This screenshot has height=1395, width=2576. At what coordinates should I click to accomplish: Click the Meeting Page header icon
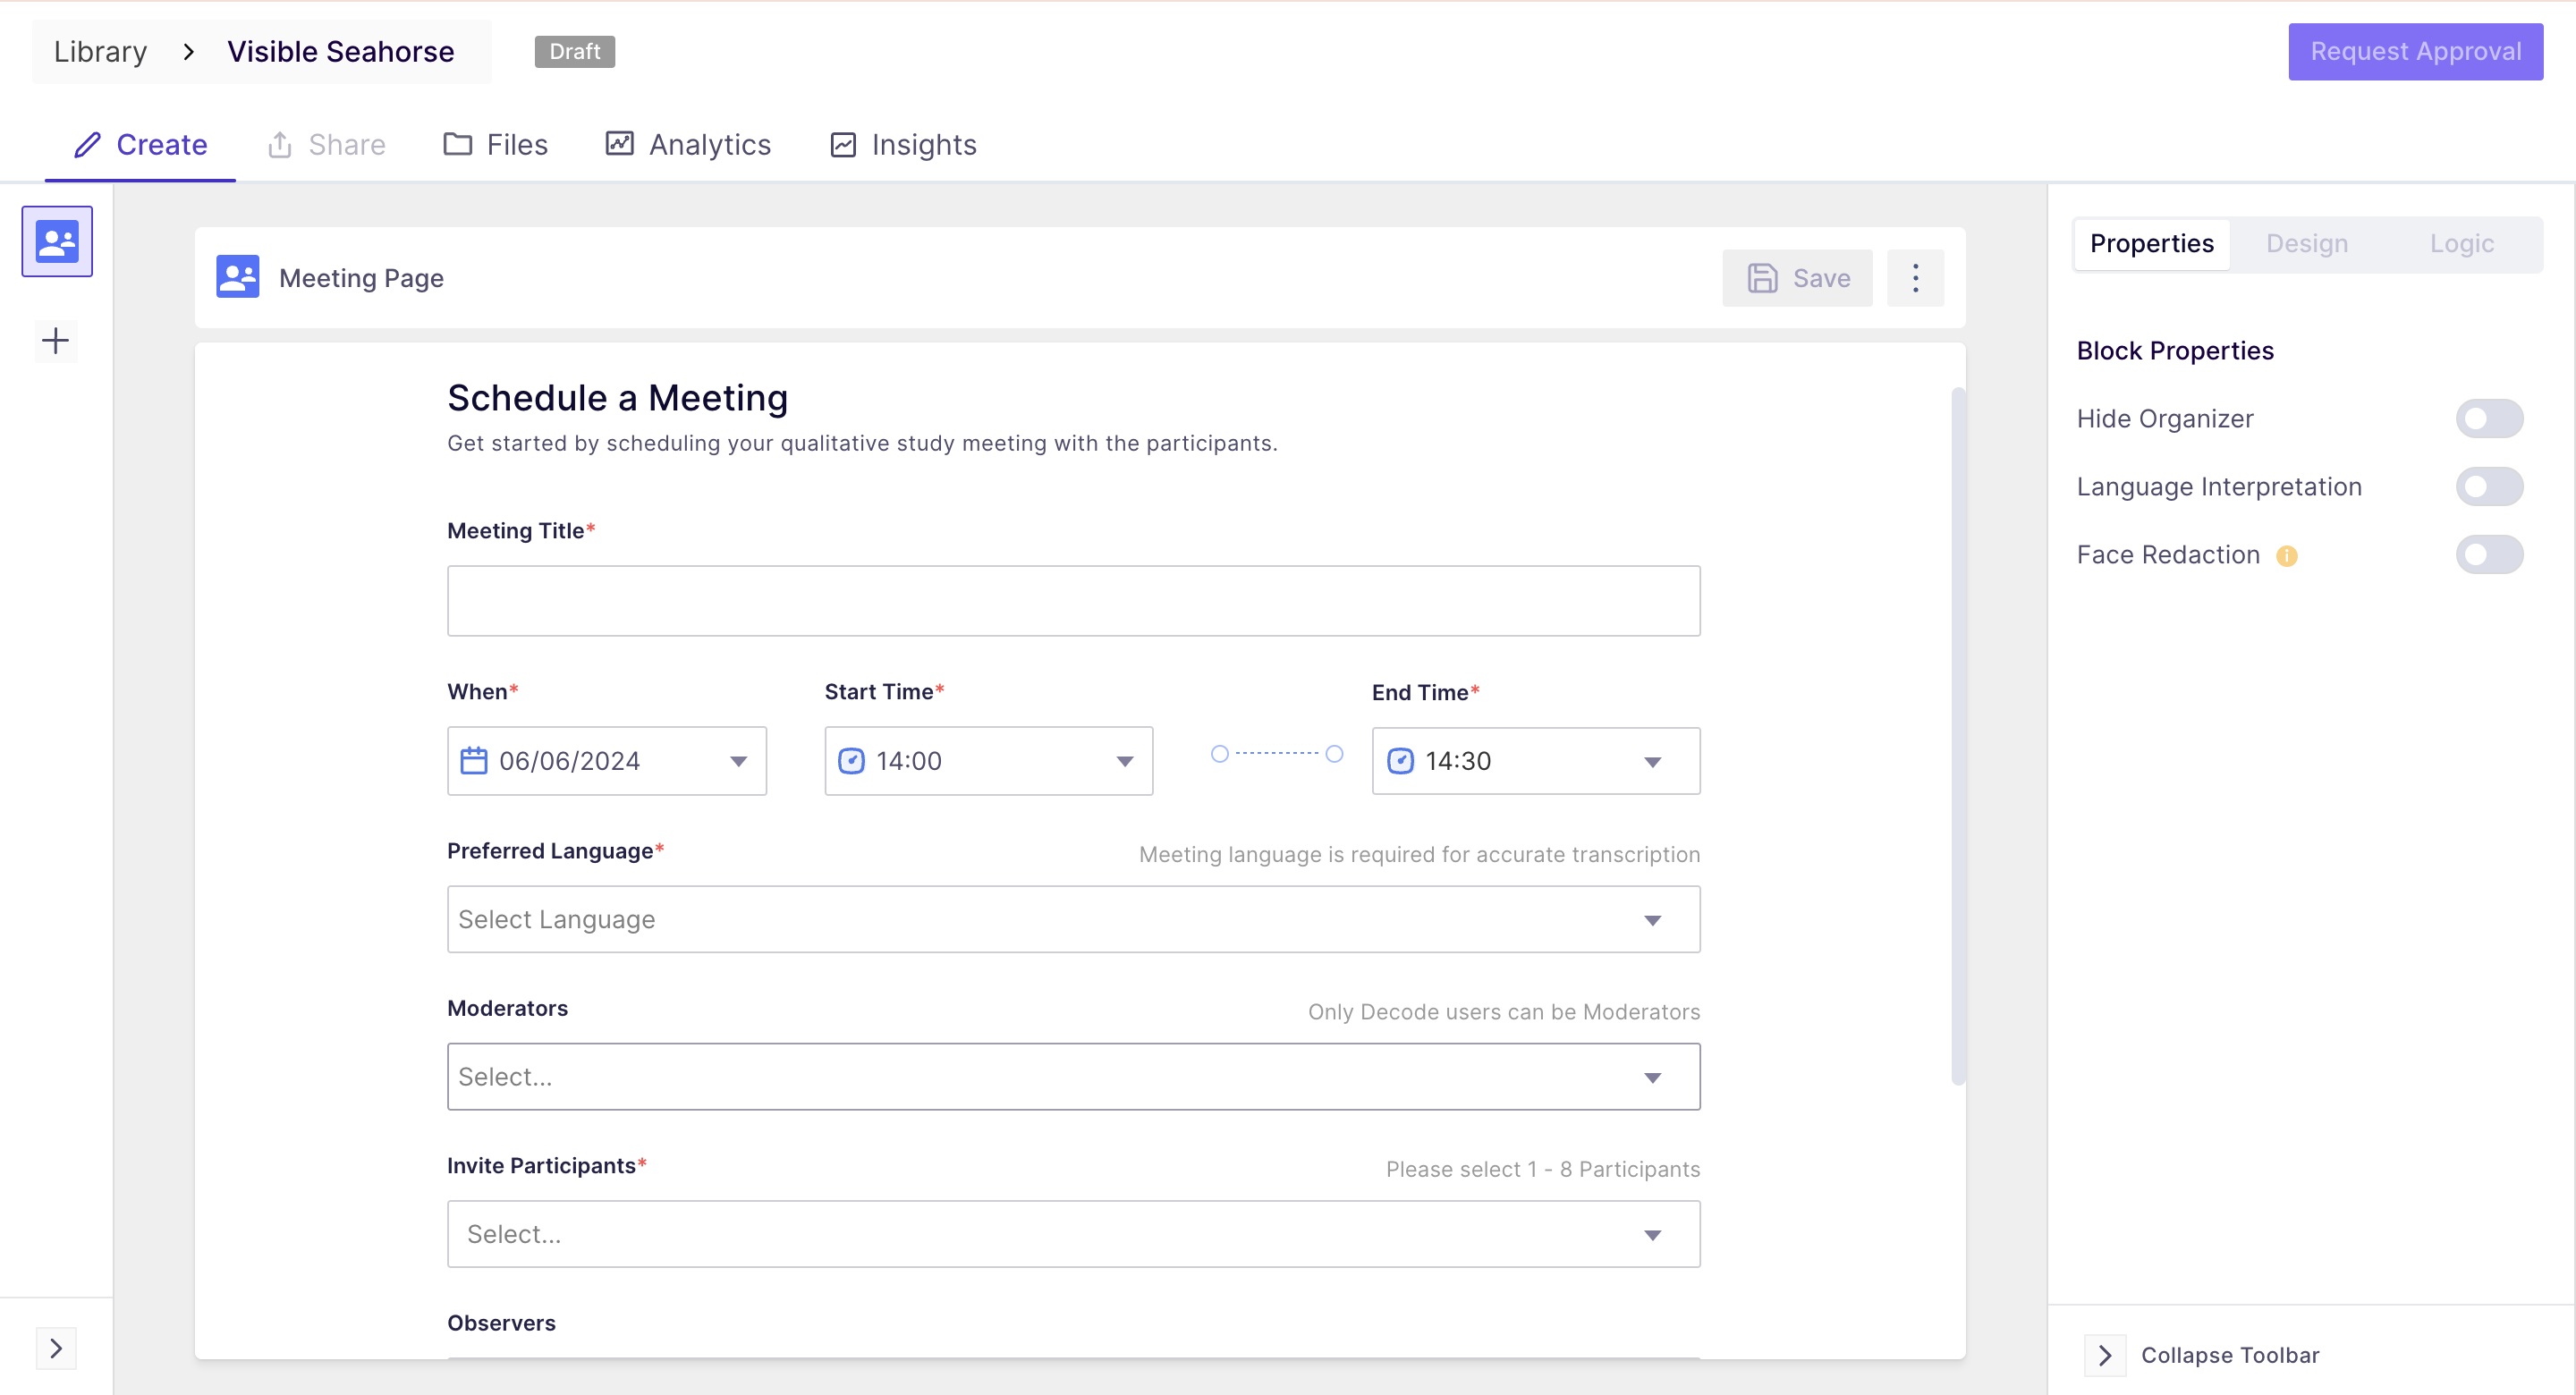[238, 277]
